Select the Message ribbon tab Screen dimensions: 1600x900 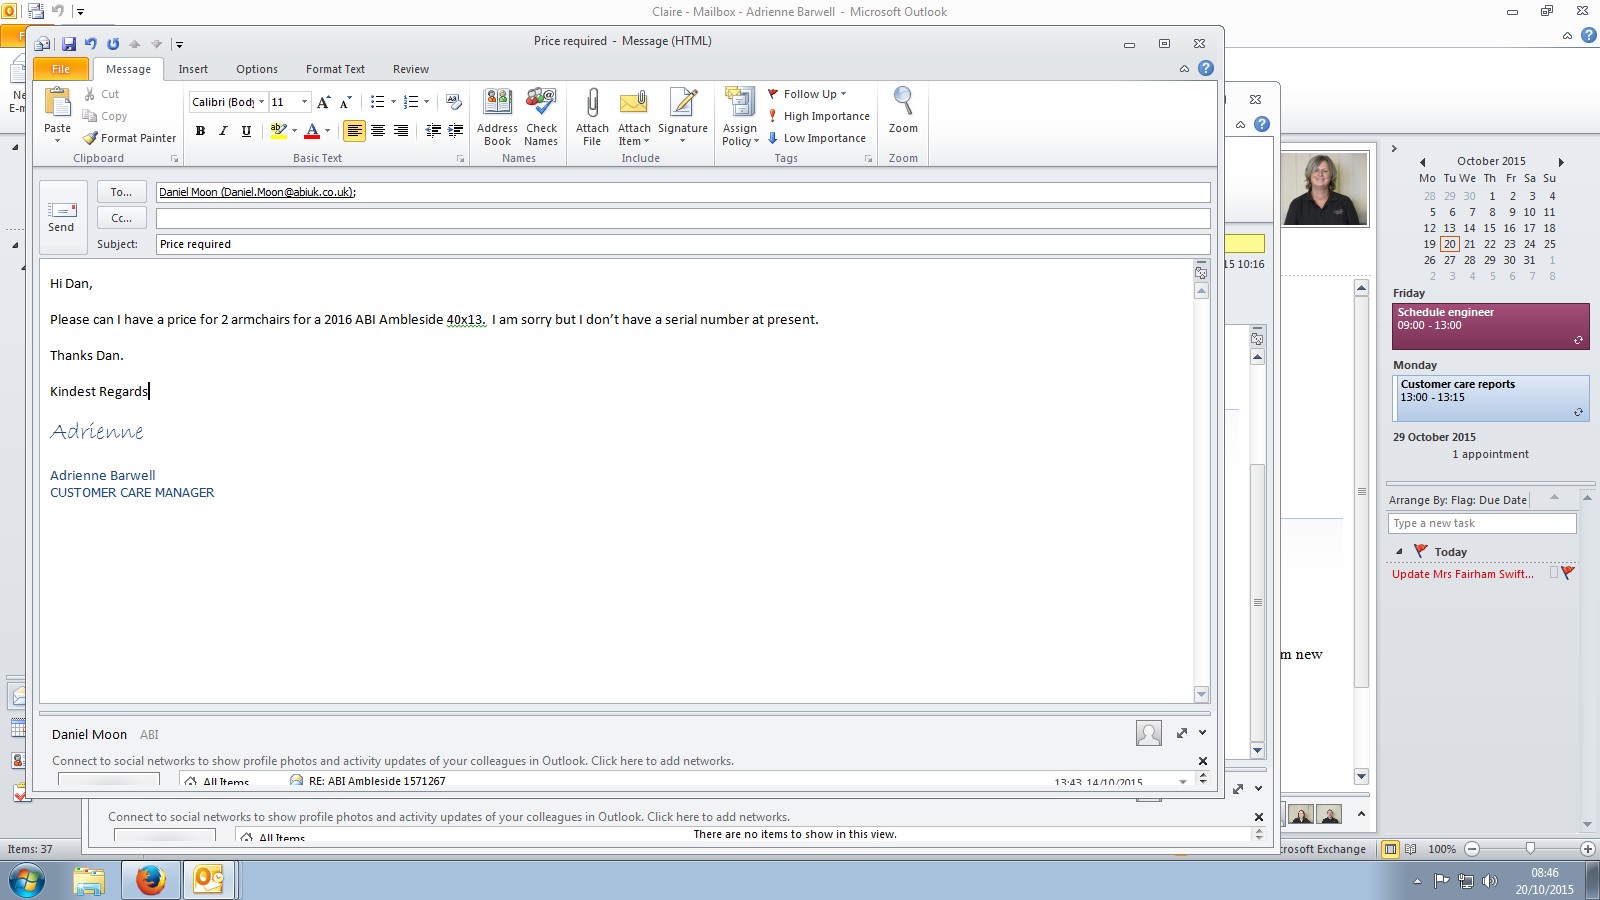coord(128,69)
